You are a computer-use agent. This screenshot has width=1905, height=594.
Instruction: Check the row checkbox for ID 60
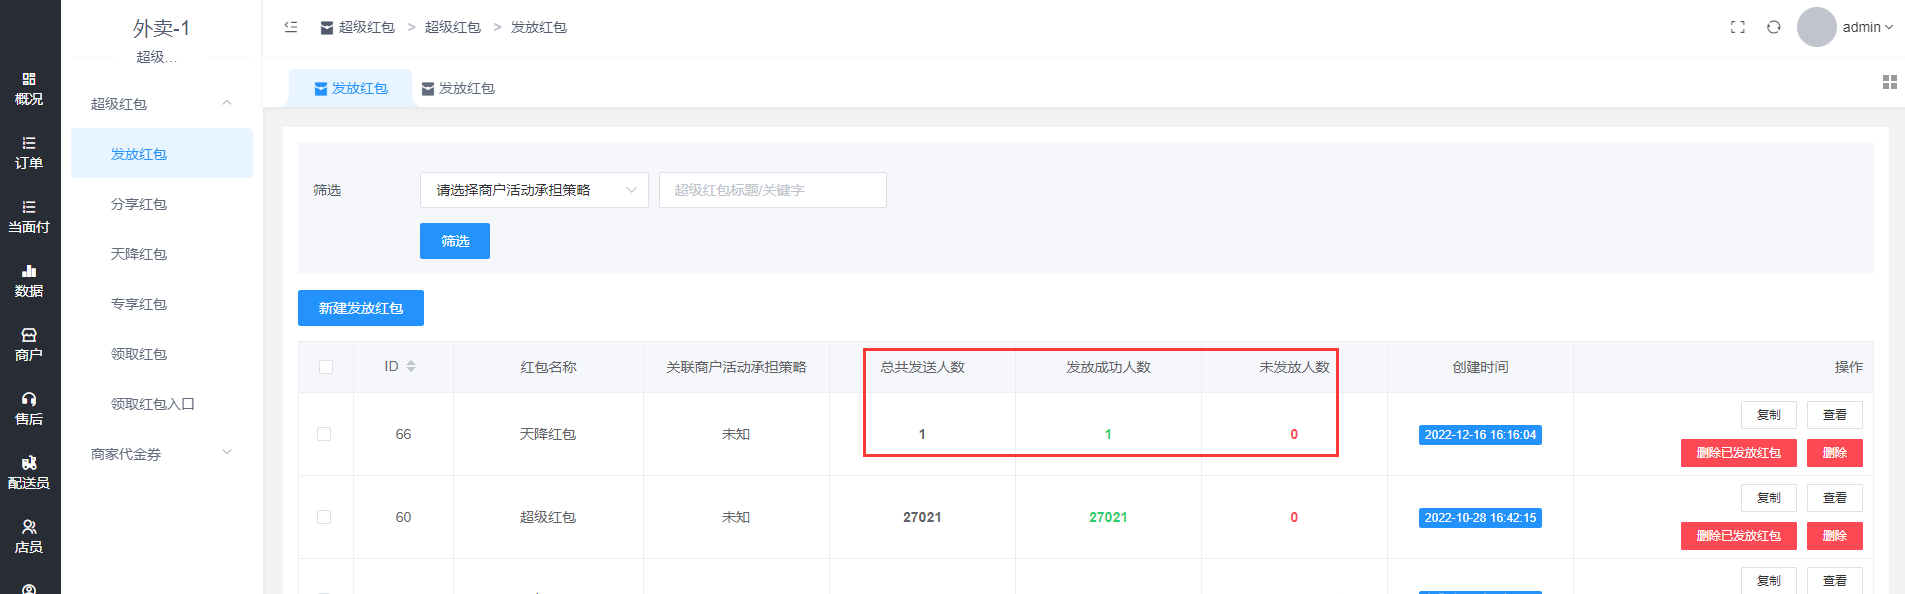pos(324,517)
